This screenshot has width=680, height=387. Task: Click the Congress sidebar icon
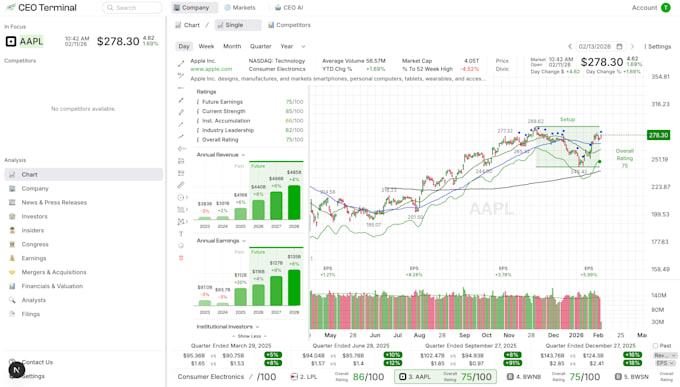(12, 244)
